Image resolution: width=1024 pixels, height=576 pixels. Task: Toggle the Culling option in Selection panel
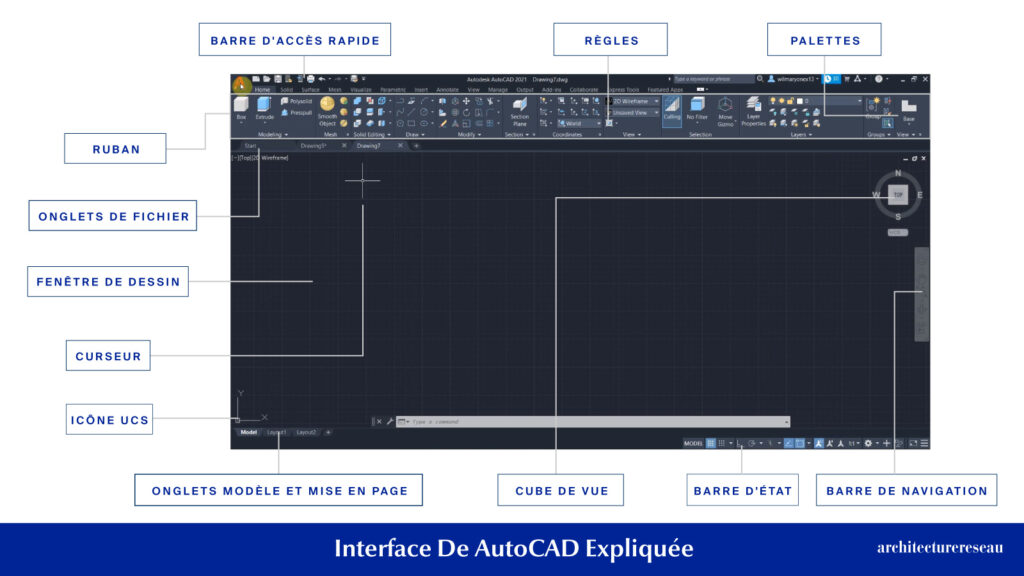click(672, 112)
